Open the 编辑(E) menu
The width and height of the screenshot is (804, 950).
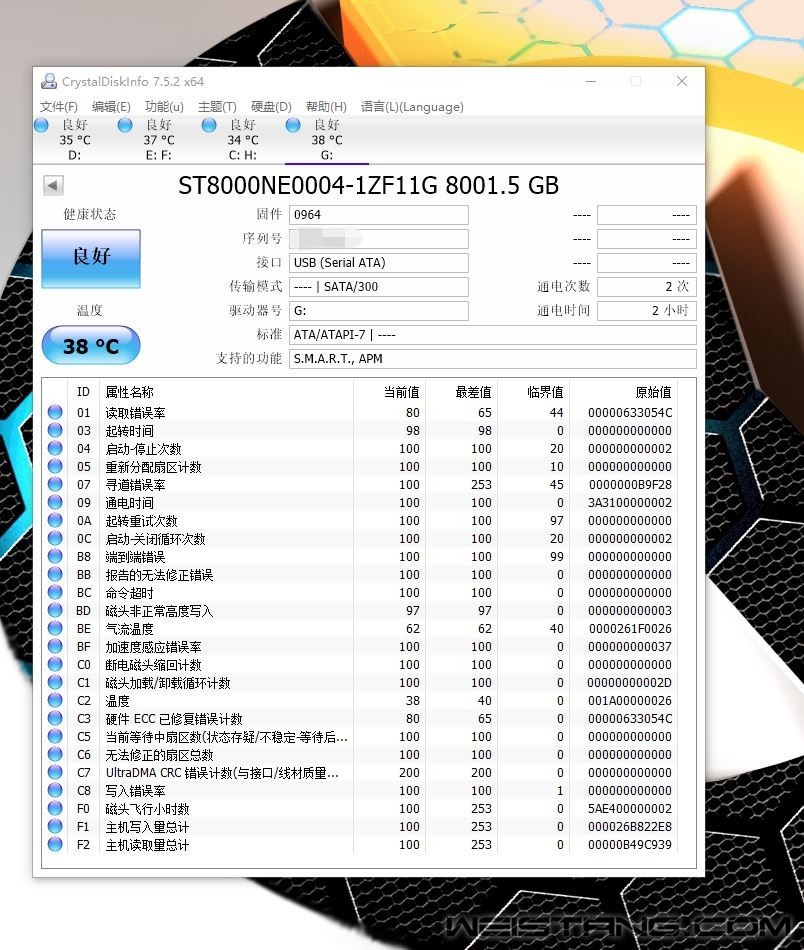tap(111, 107)
